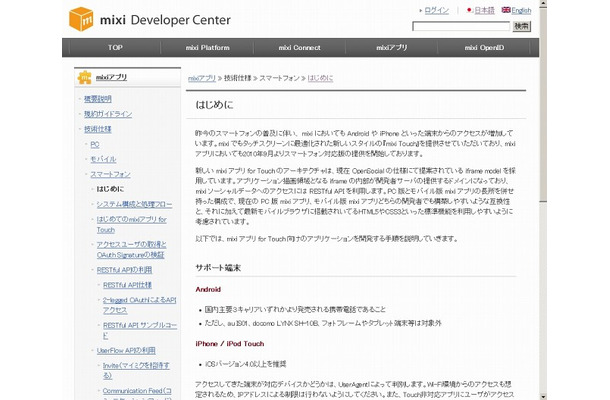The image size is (610, 400).
Task: Open 規約ガイドライン in the sidebar
Action: 108,114
